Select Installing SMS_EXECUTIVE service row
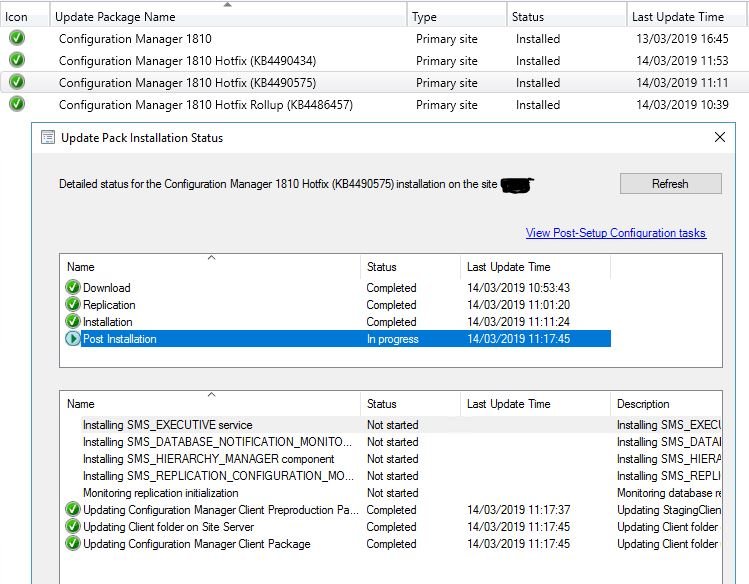Image resolution: width=749 pixels, height=584 pixels. [392, 425]
